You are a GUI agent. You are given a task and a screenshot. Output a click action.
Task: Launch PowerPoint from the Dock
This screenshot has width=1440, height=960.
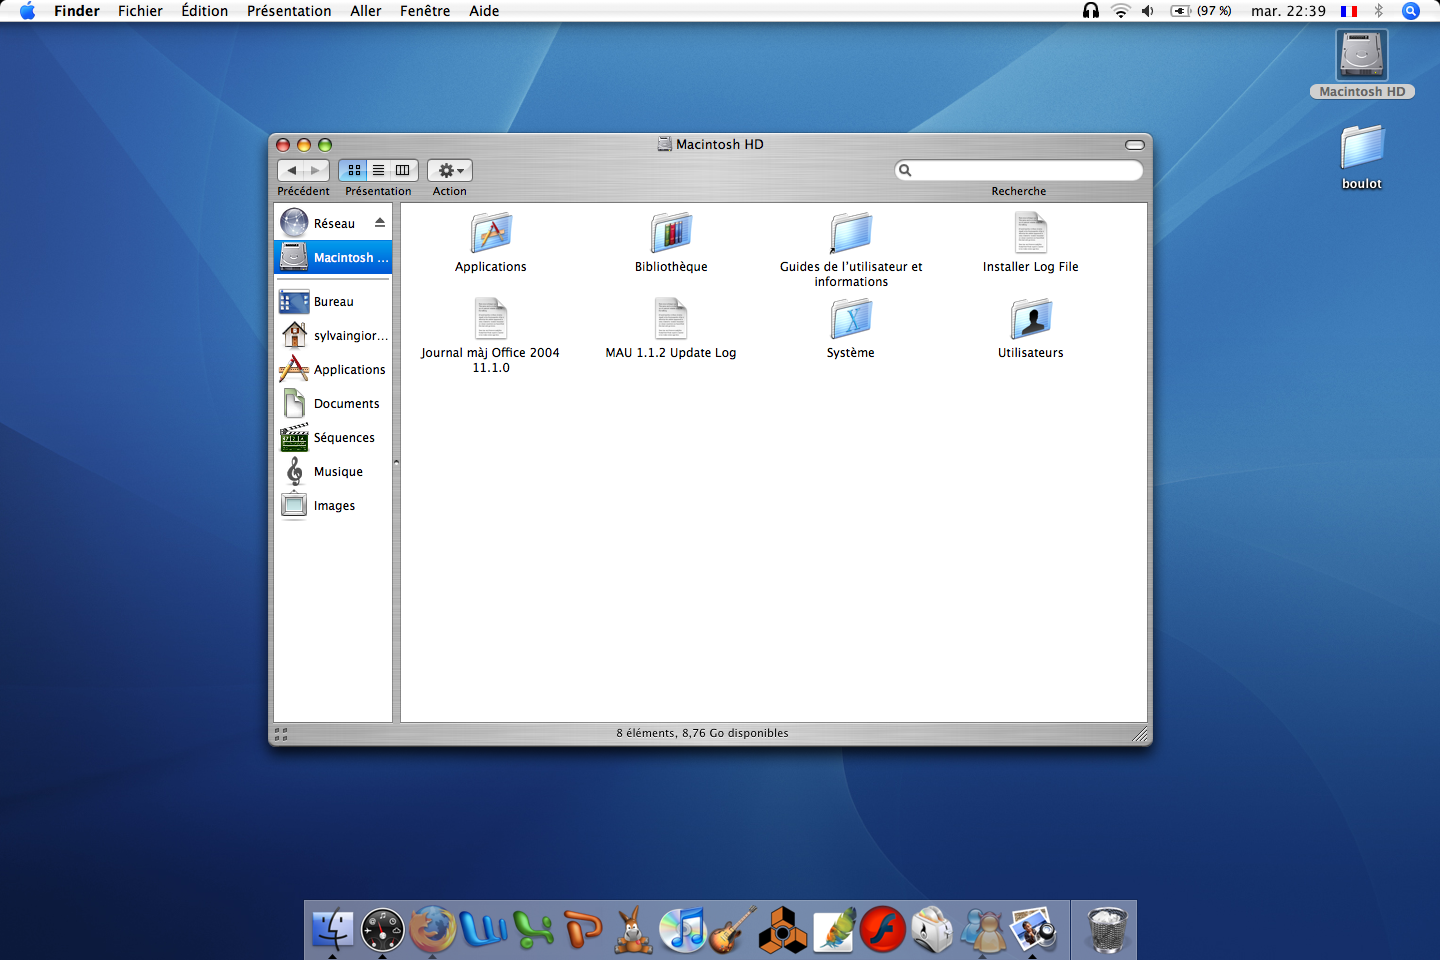click(583, 930)
